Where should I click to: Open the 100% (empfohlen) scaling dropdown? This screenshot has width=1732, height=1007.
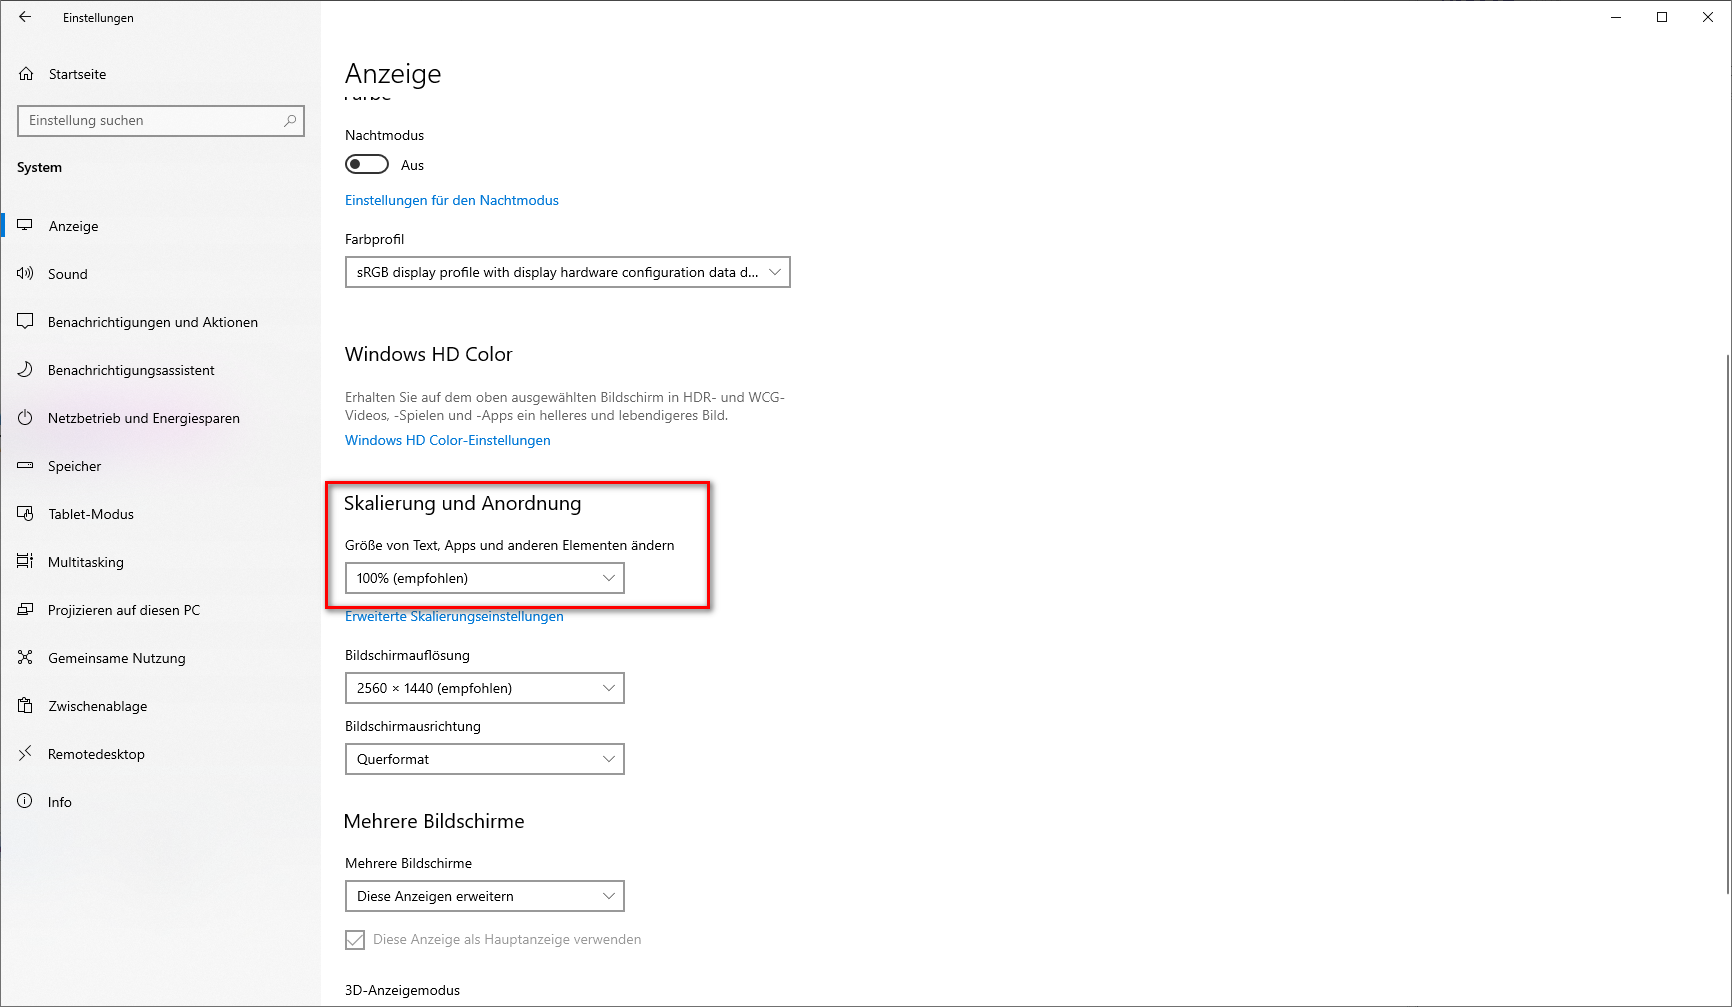pyautogui.click(x=485, y=578)
